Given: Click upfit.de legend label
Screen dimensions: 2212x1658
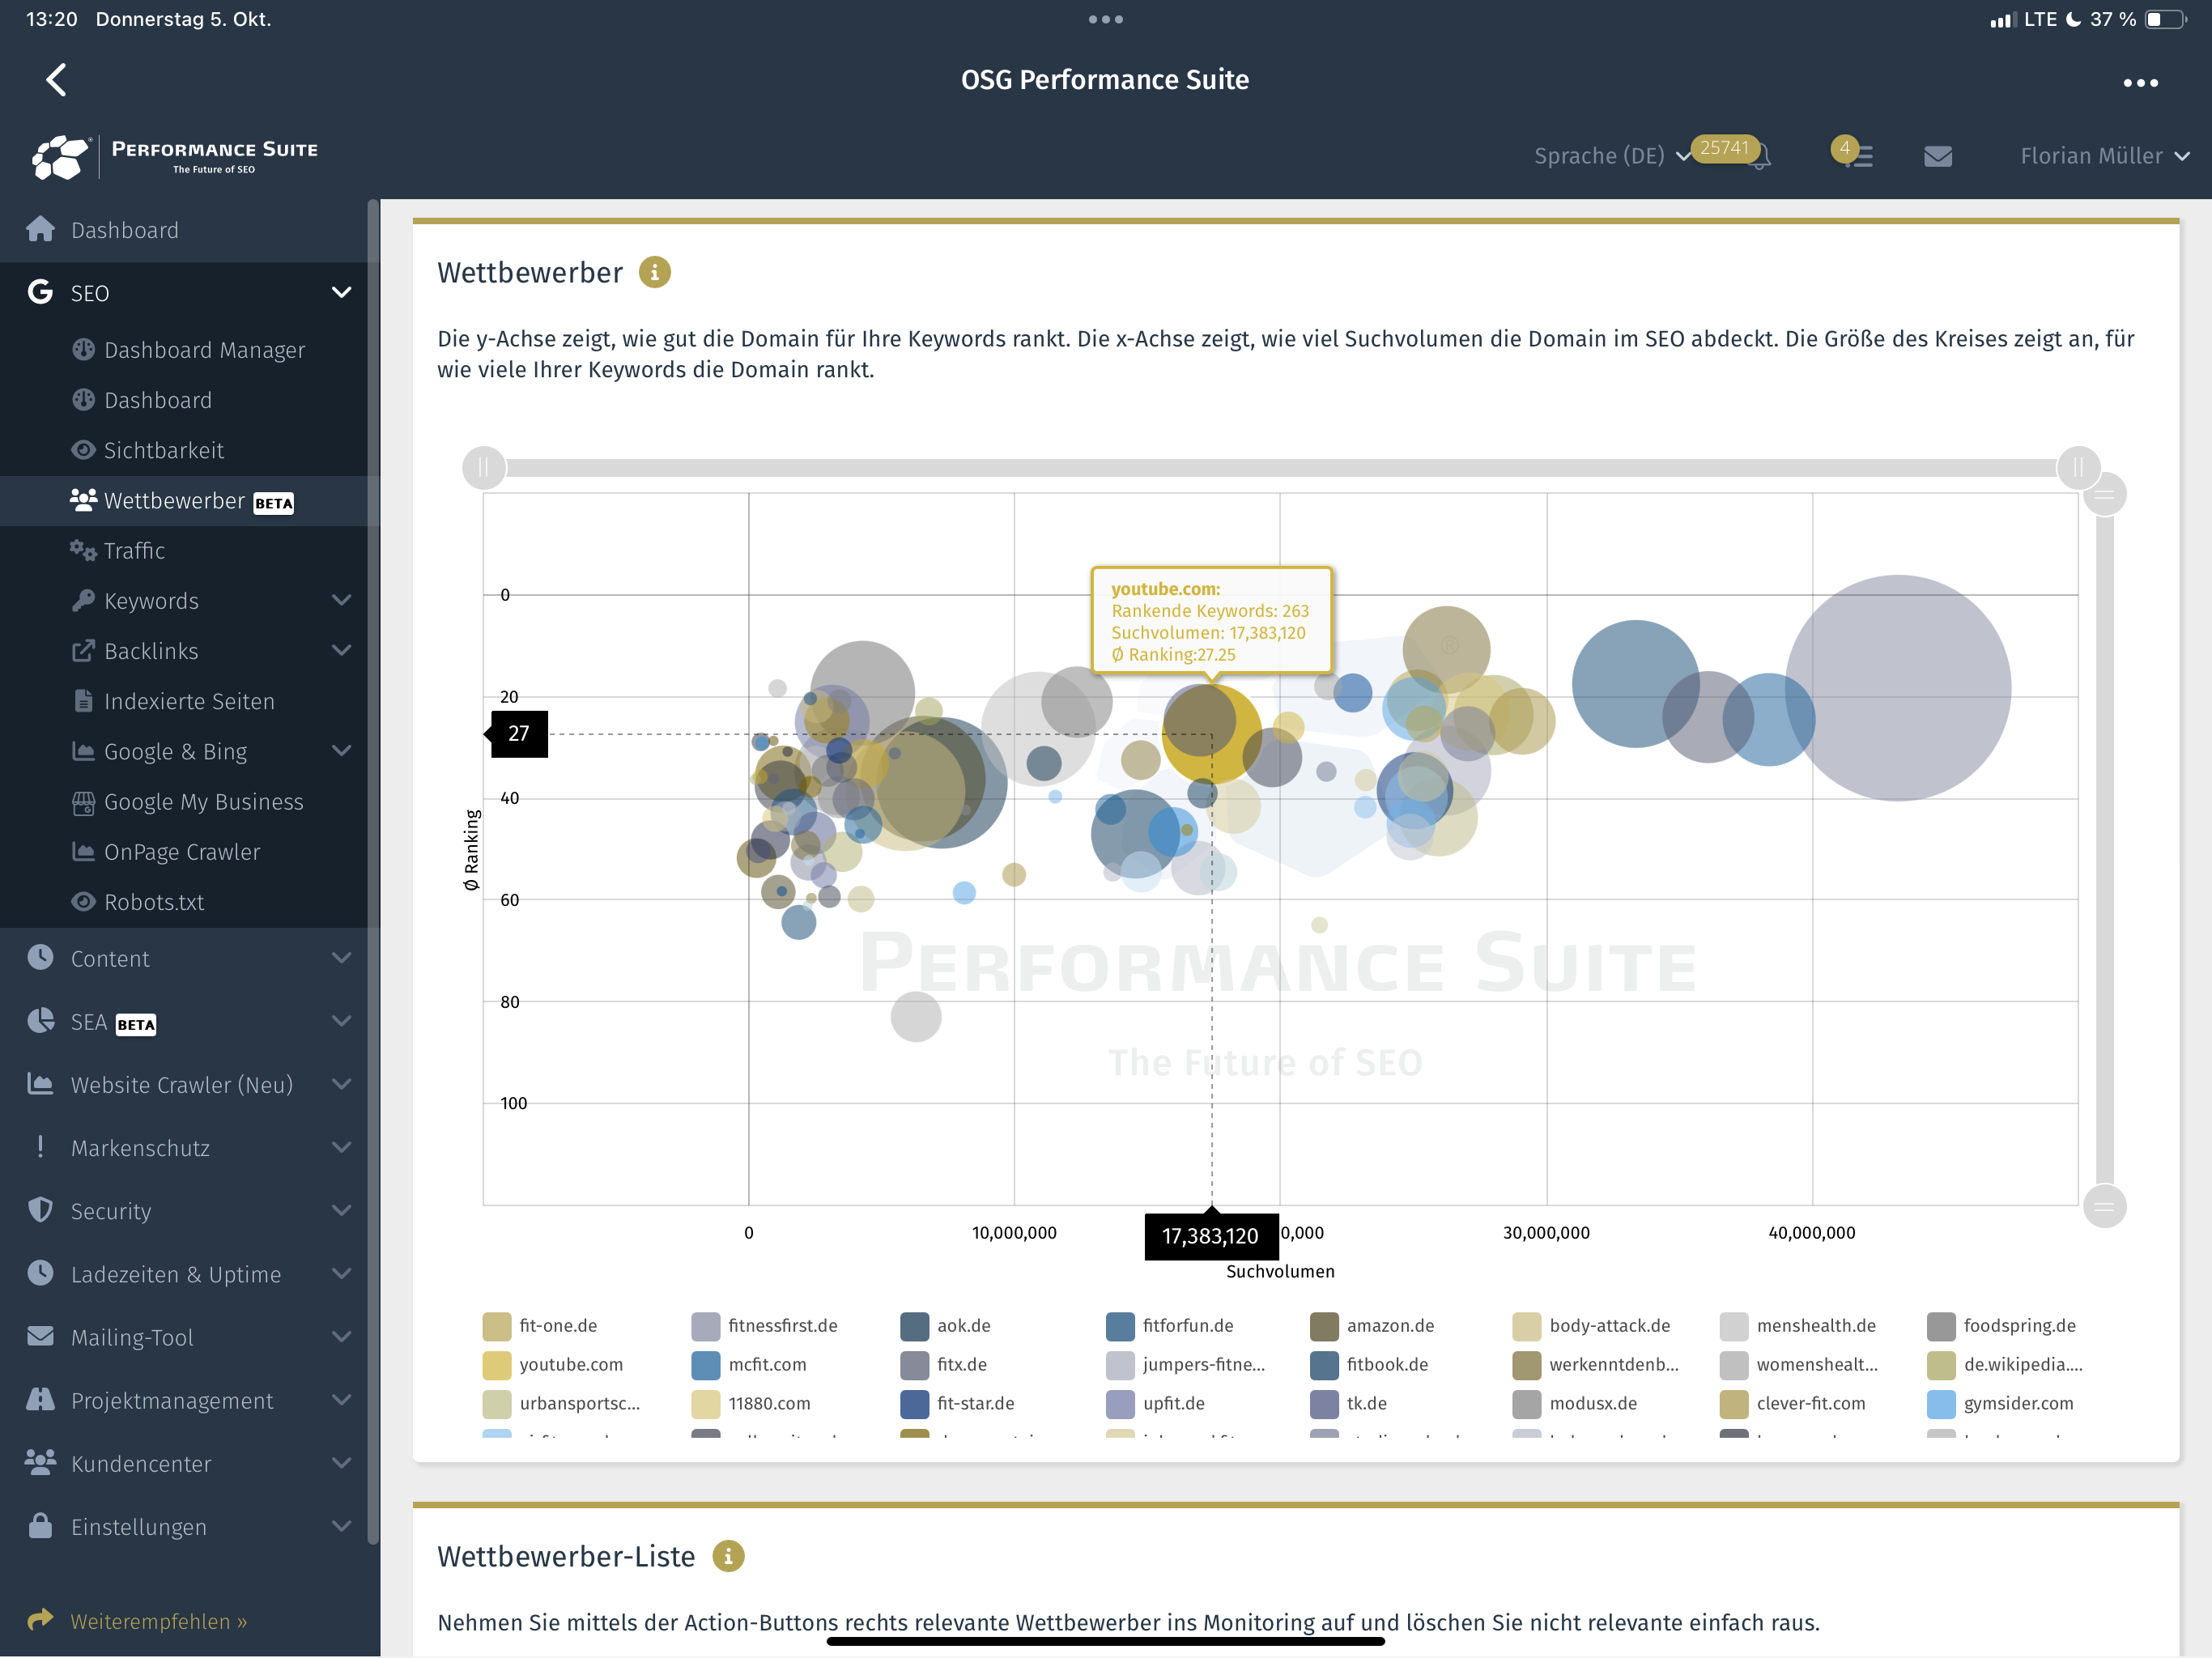Looking at the screenshot, I should [x=1173, y=1403].
